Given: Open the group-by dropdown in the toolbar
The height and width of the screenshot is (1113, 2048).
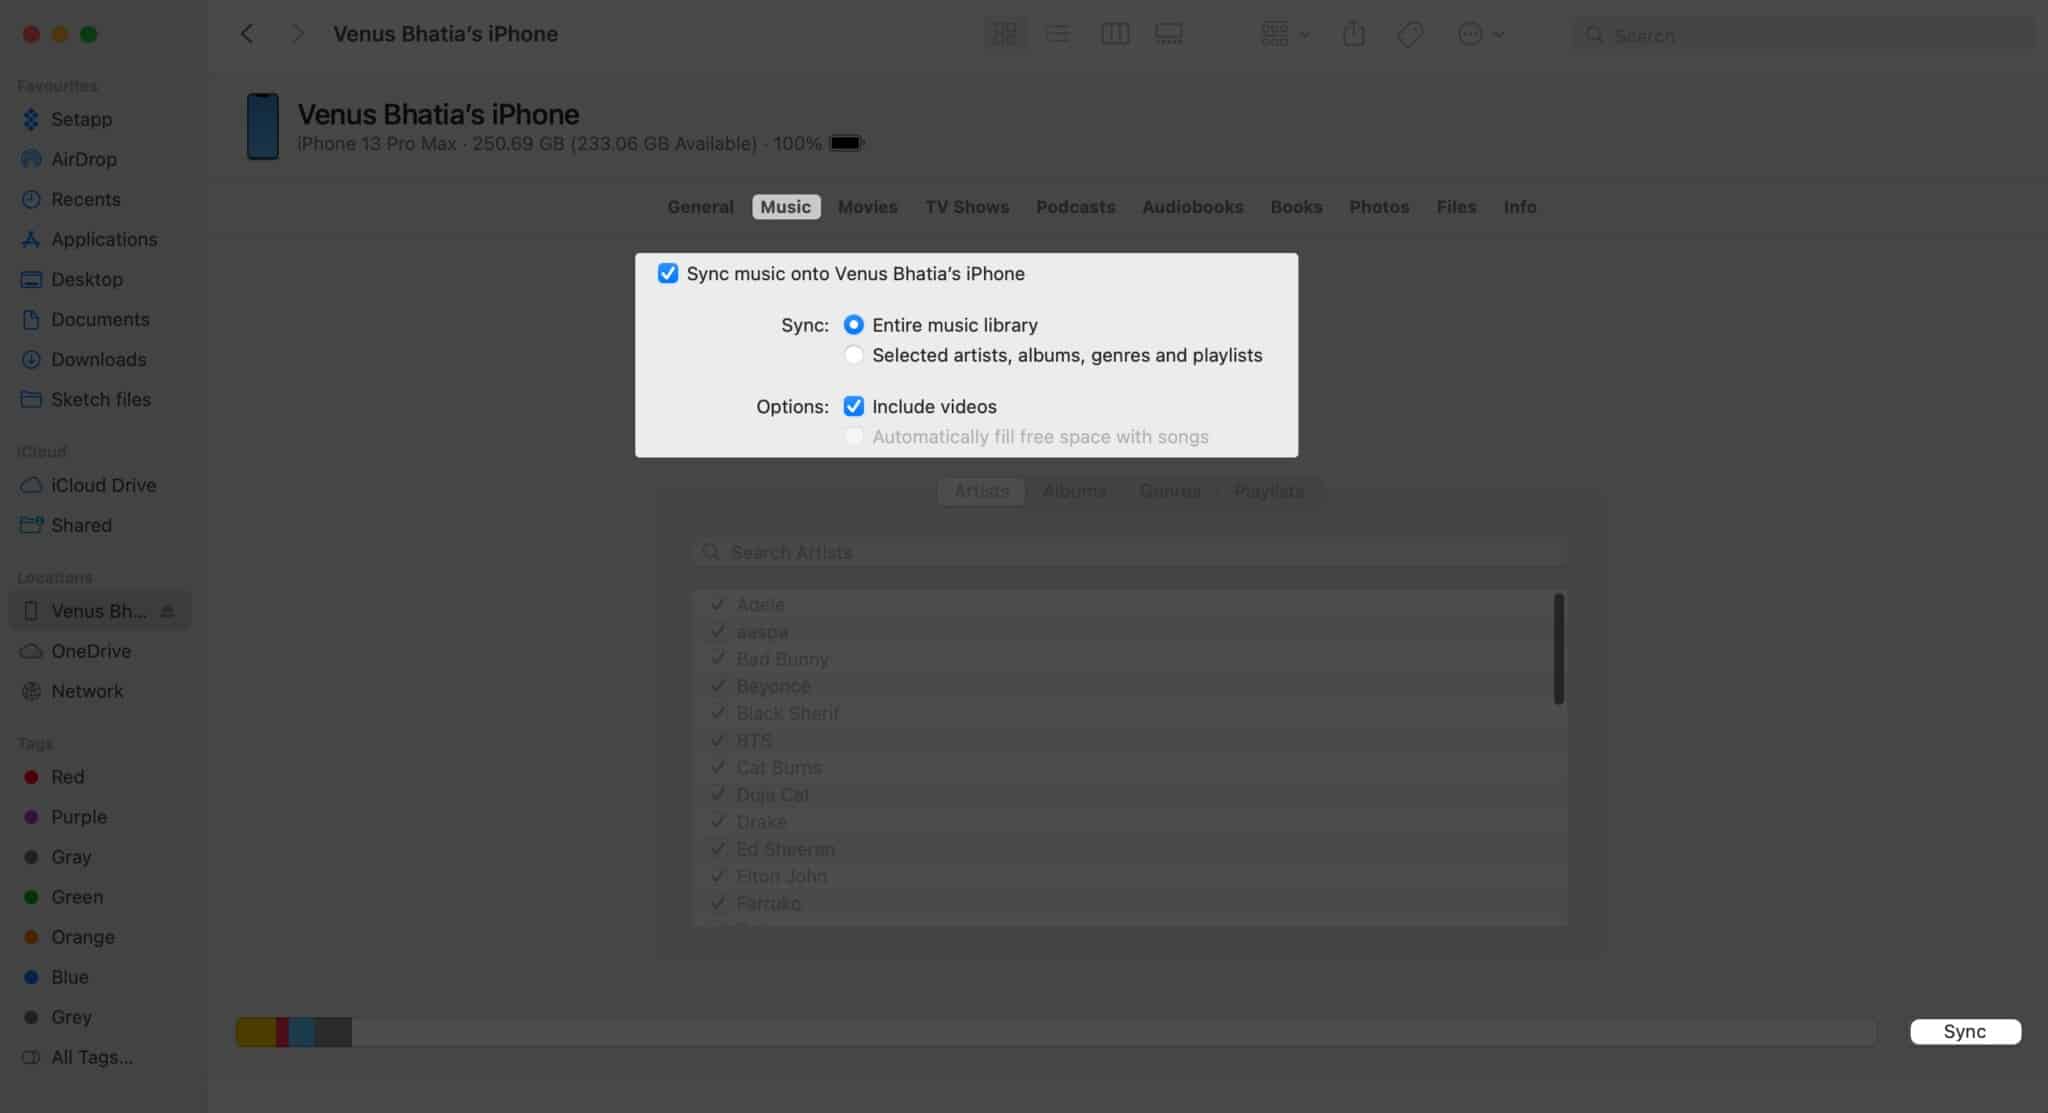Looking at the screenshot, I should (1283, 33).
